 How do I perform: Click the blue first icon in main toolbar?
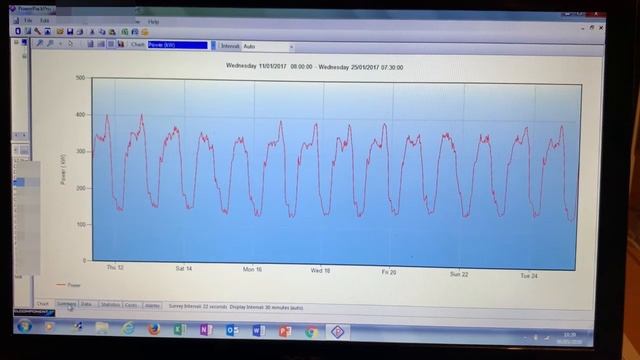pos(18,31)
